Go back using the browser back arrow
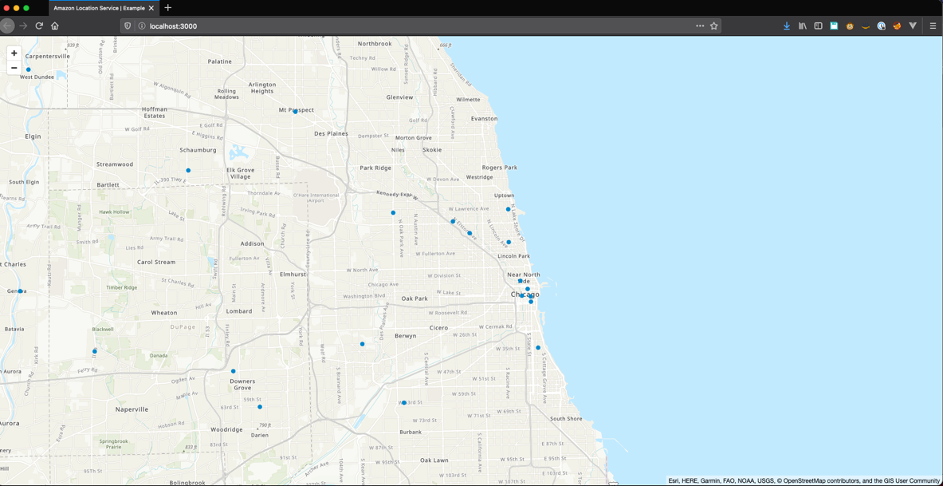943x487 pixels. [7, 26]
